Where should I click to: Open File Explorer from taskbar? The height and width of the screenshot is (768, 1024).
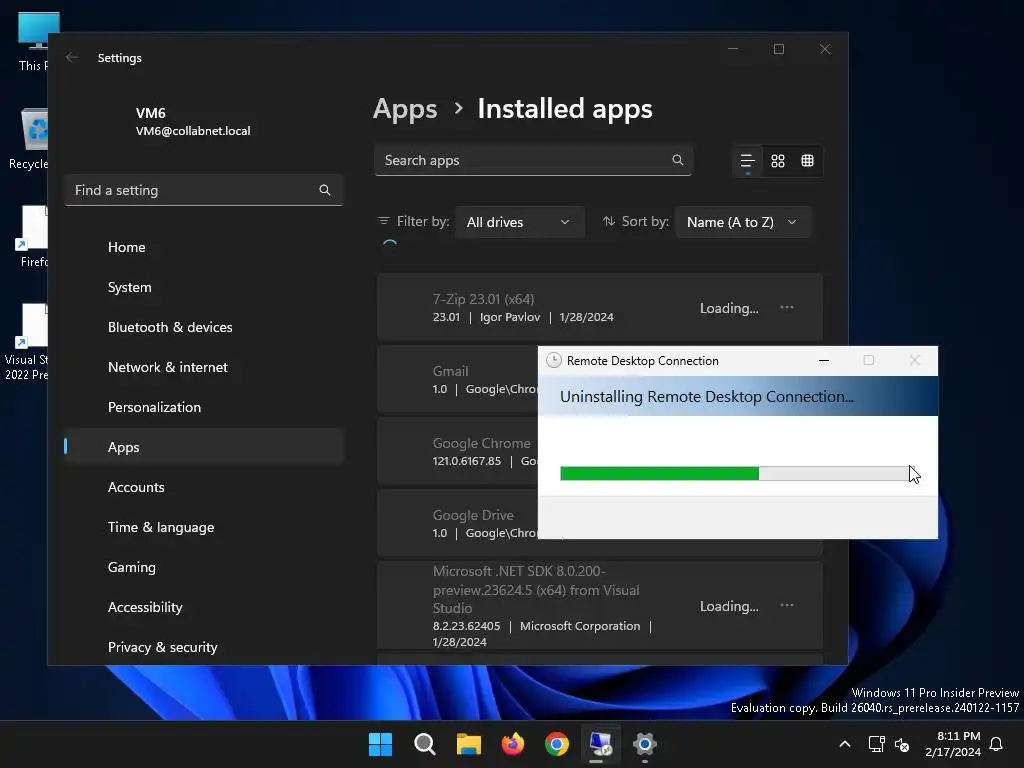[x=469, y=744]
